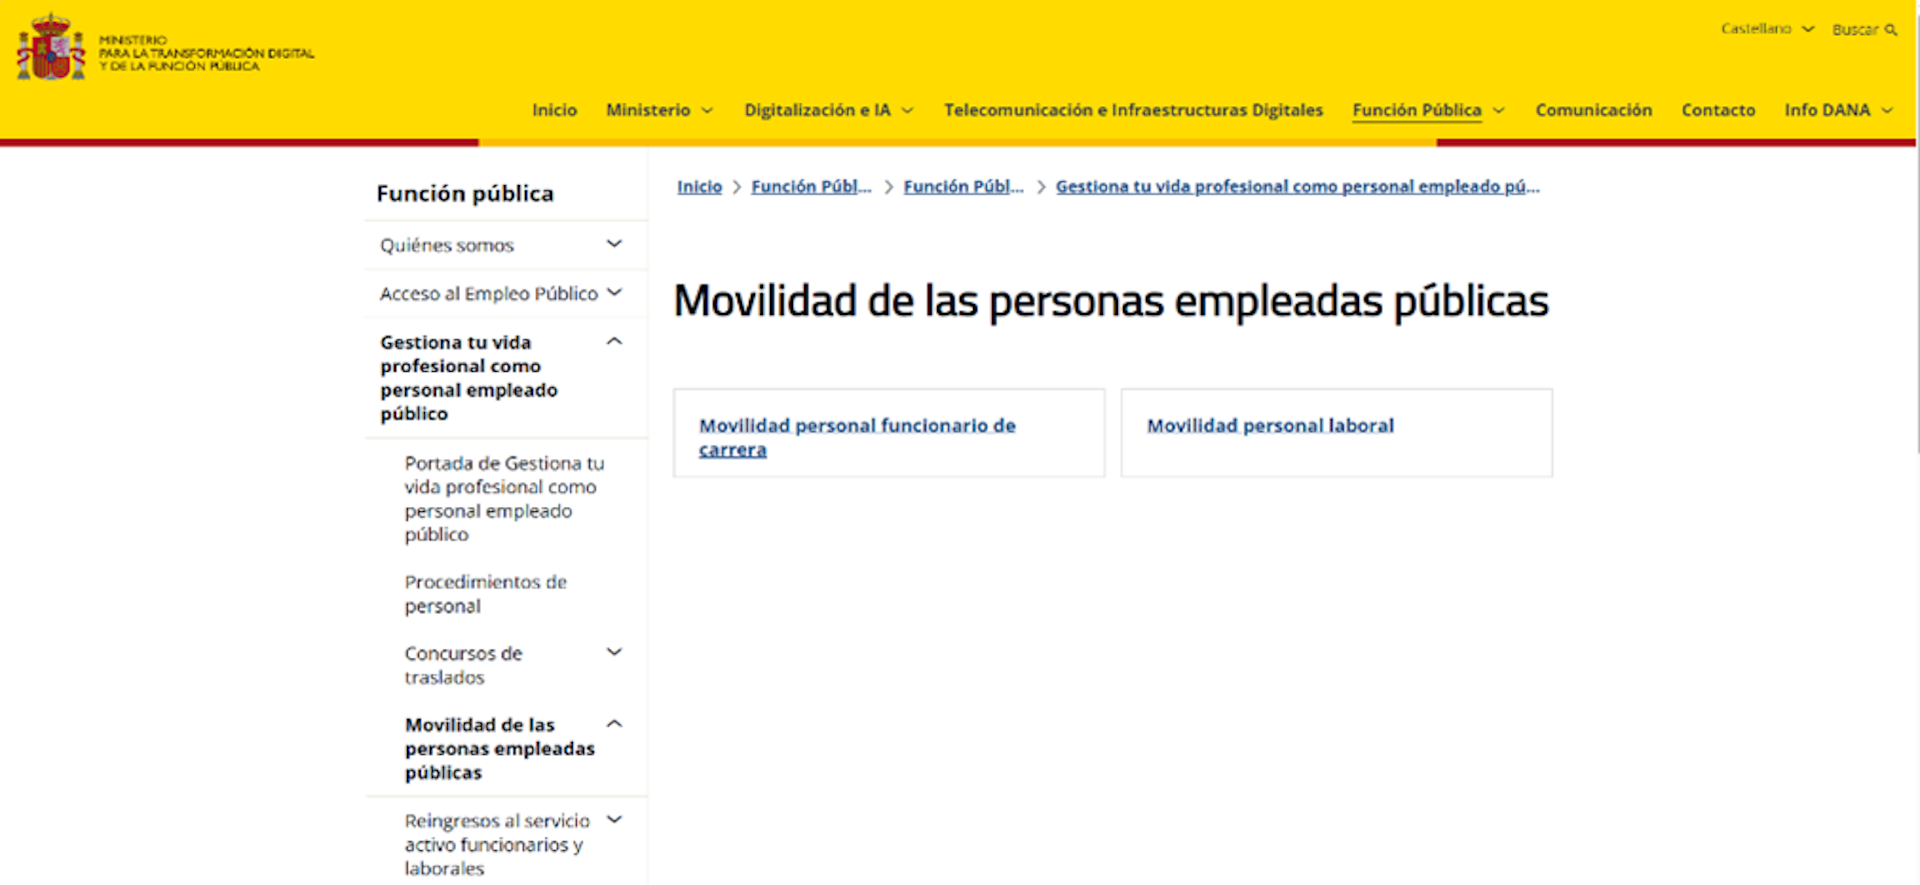The height and width of the screenshot is (885, 1920).
Task: Expand Reingresos al servicio activo chevron
Action: tap(614, 820)
